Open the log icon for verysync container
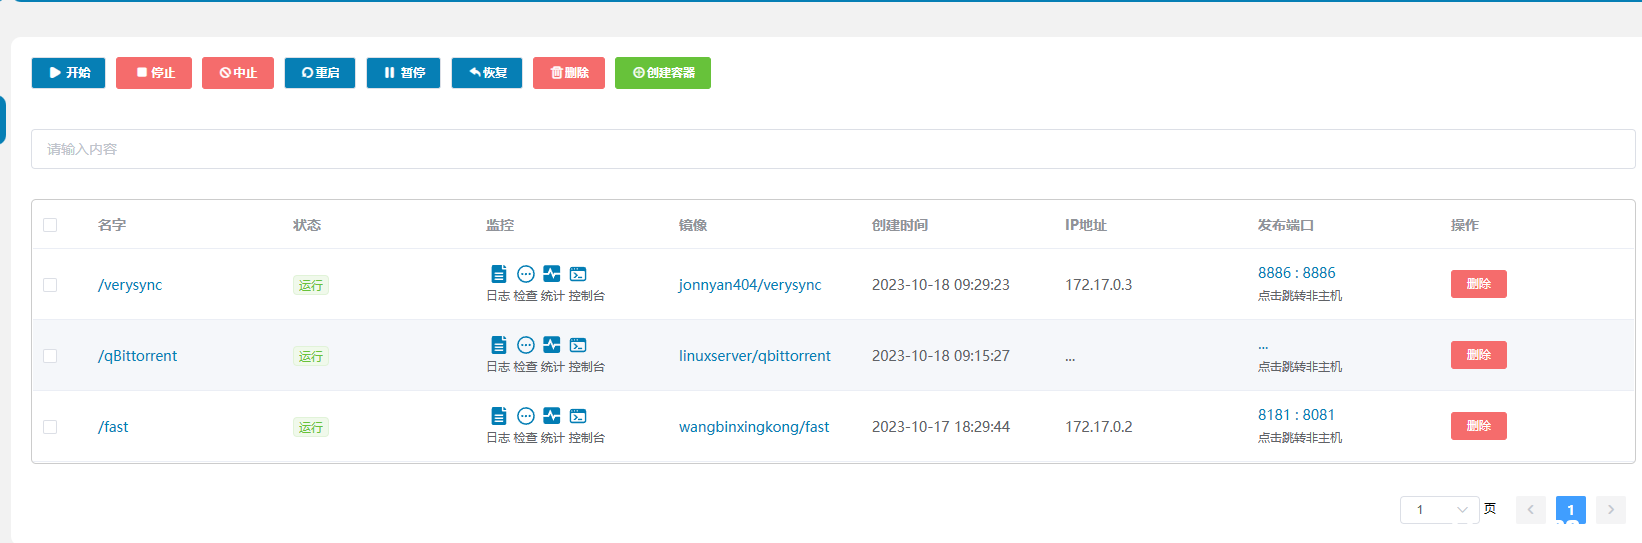1642x543 pixels. tap(498, 274)
